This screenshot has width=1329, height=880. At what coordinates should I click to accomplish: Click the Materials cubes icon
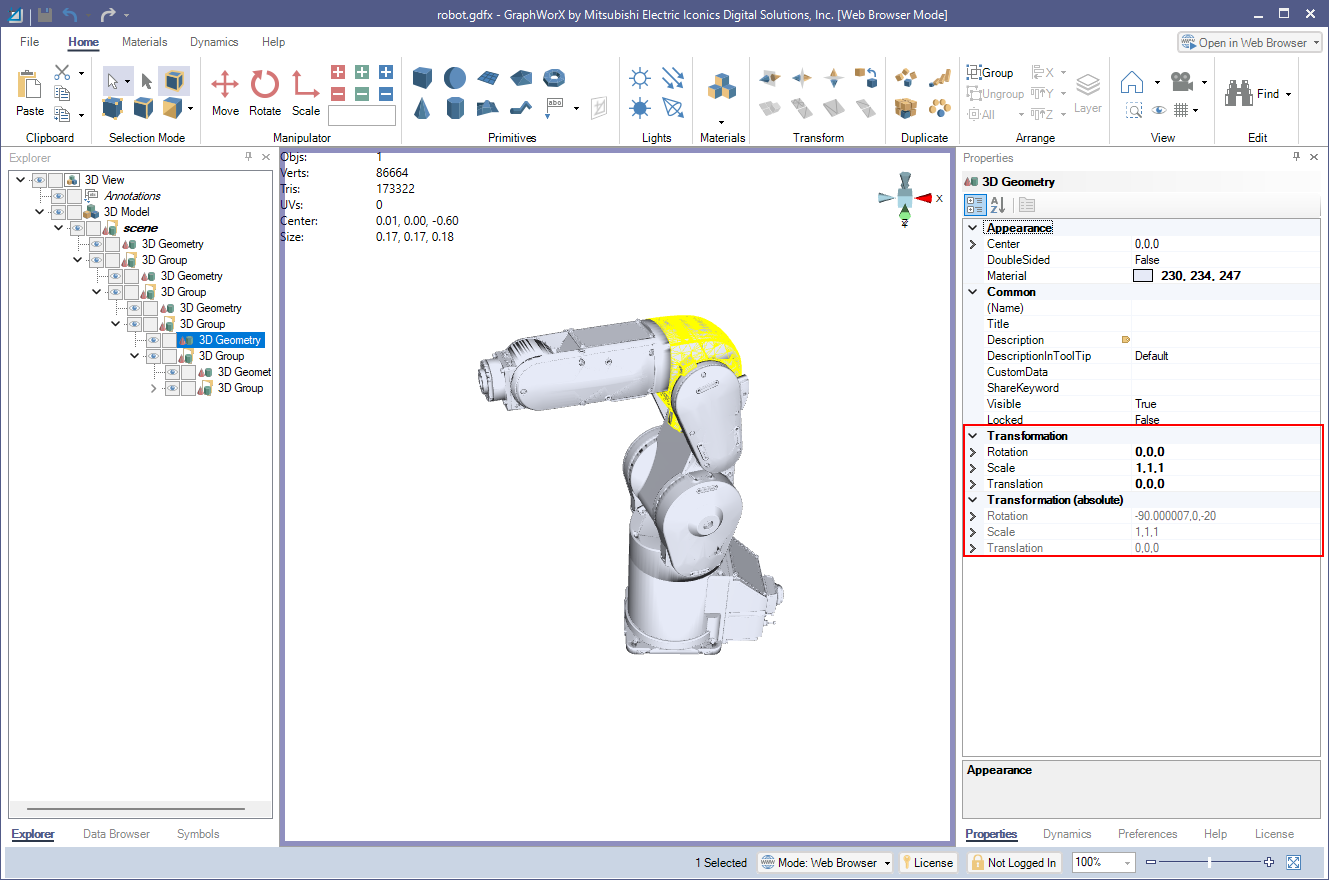[x=721, y=87]
